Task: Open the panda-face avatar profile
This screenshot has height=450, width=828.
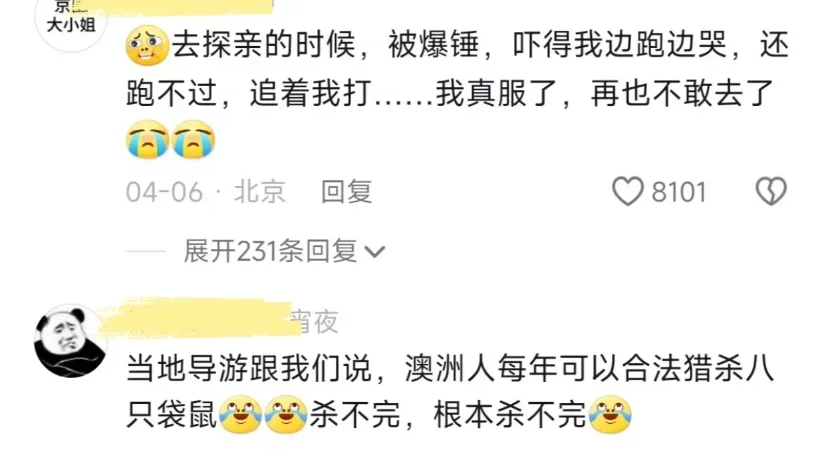Action: 70,341
